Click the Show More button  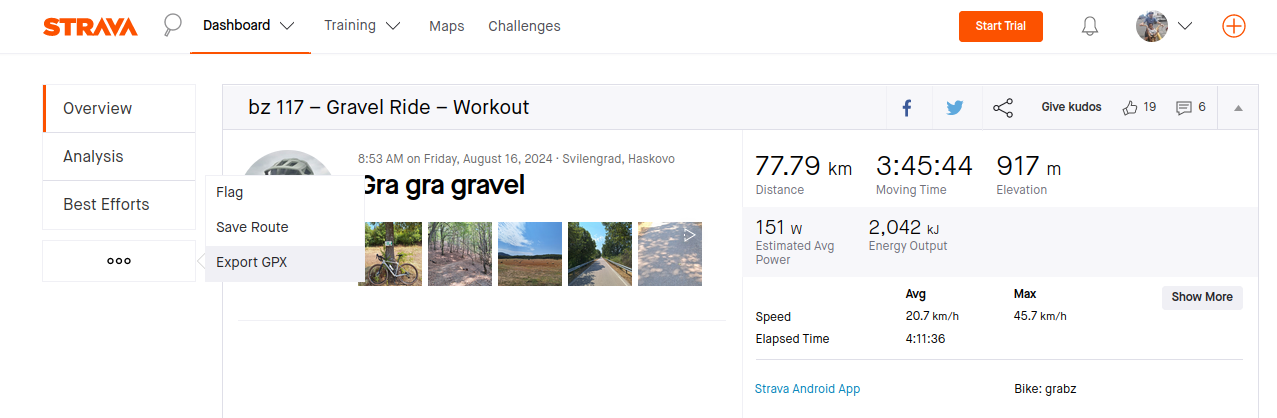point(1202,297)
